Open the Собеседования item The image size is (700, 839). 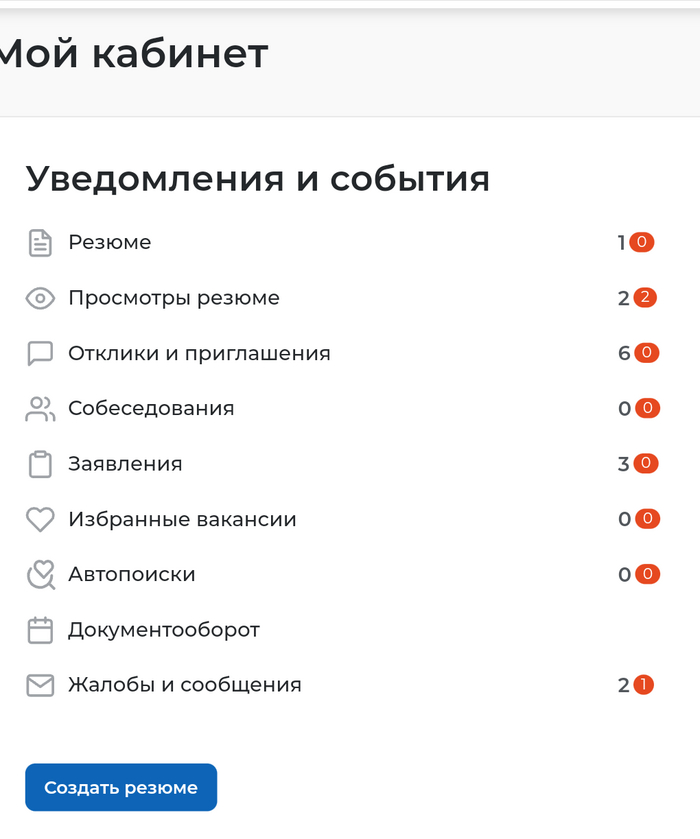click(x=151, y=408)
